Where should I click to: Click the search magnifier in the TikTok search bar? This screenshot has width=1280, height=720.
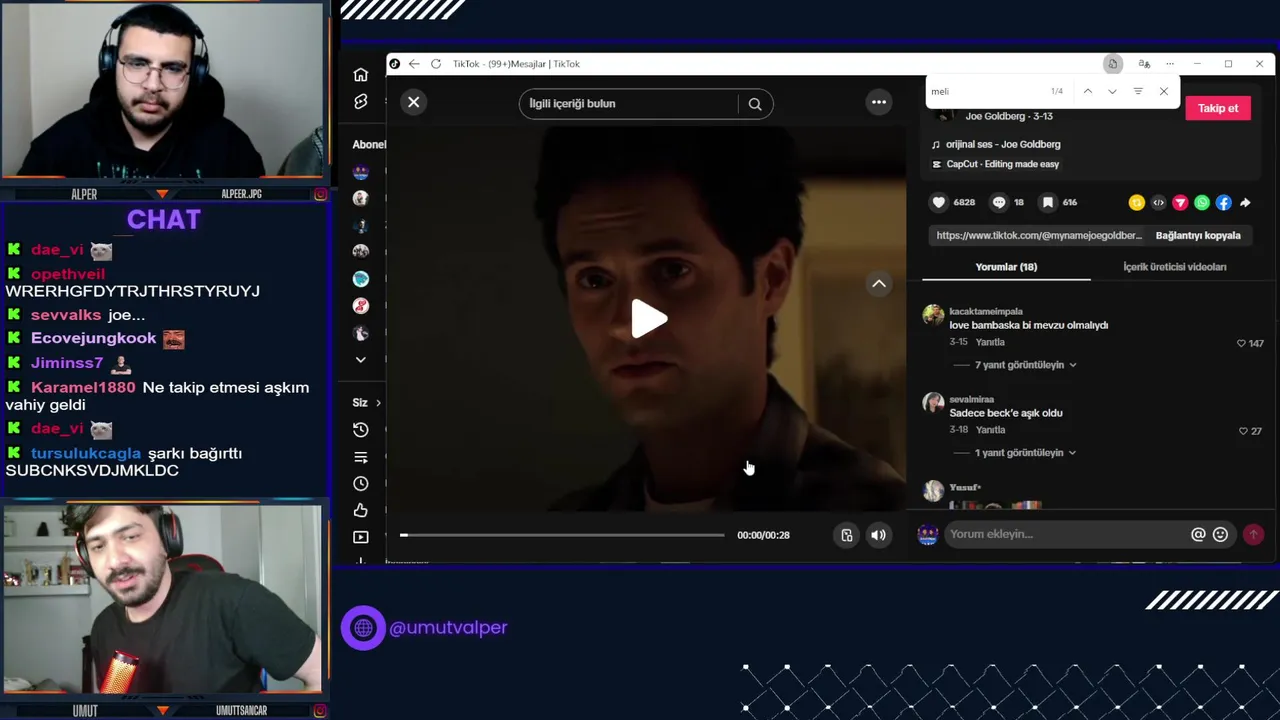tap(755, 104)
